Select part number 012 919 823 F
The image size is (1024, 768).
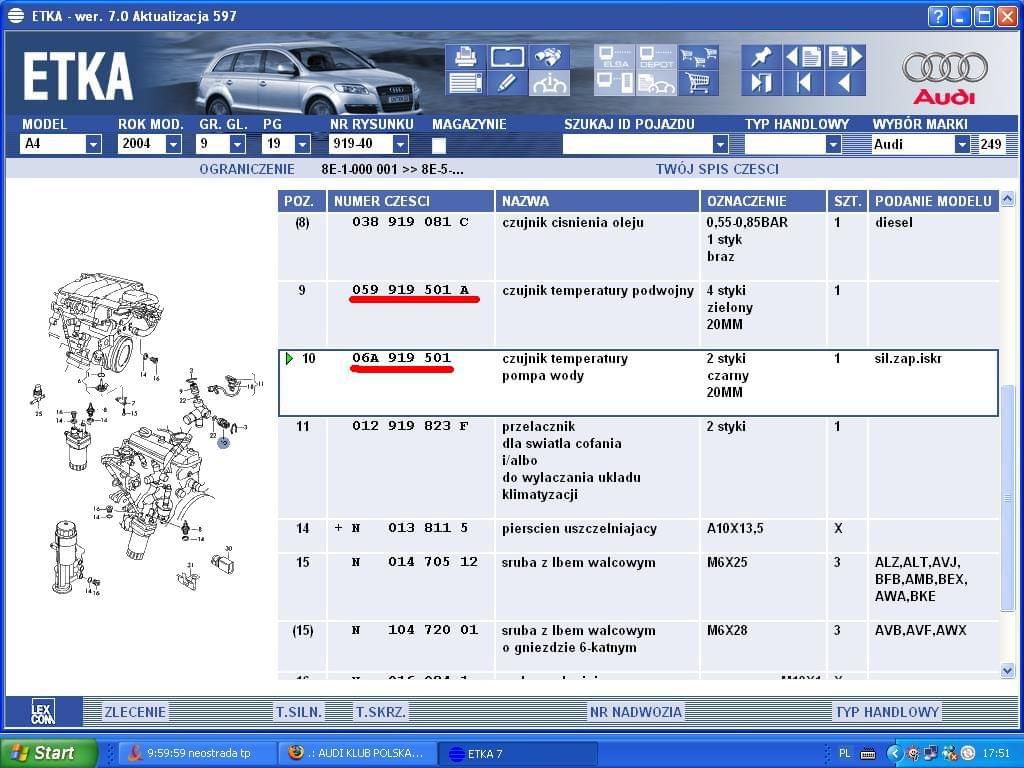410,426
